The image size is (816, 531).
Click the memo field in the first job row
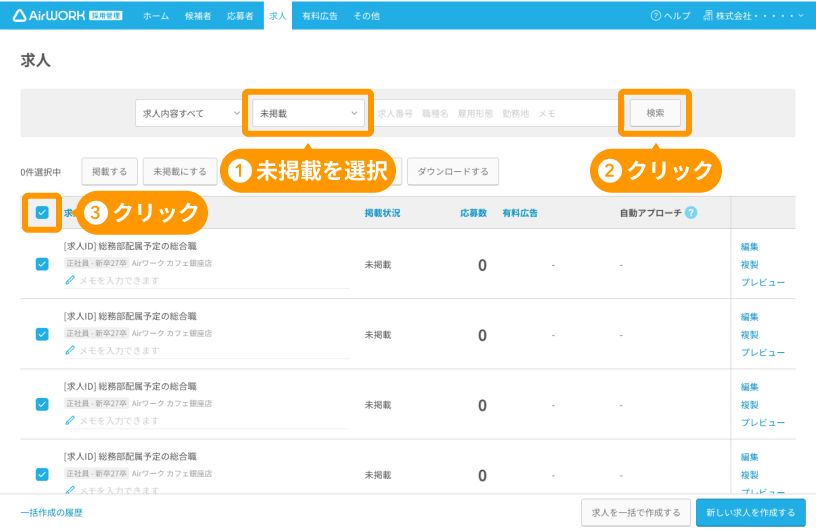[207, 281]
